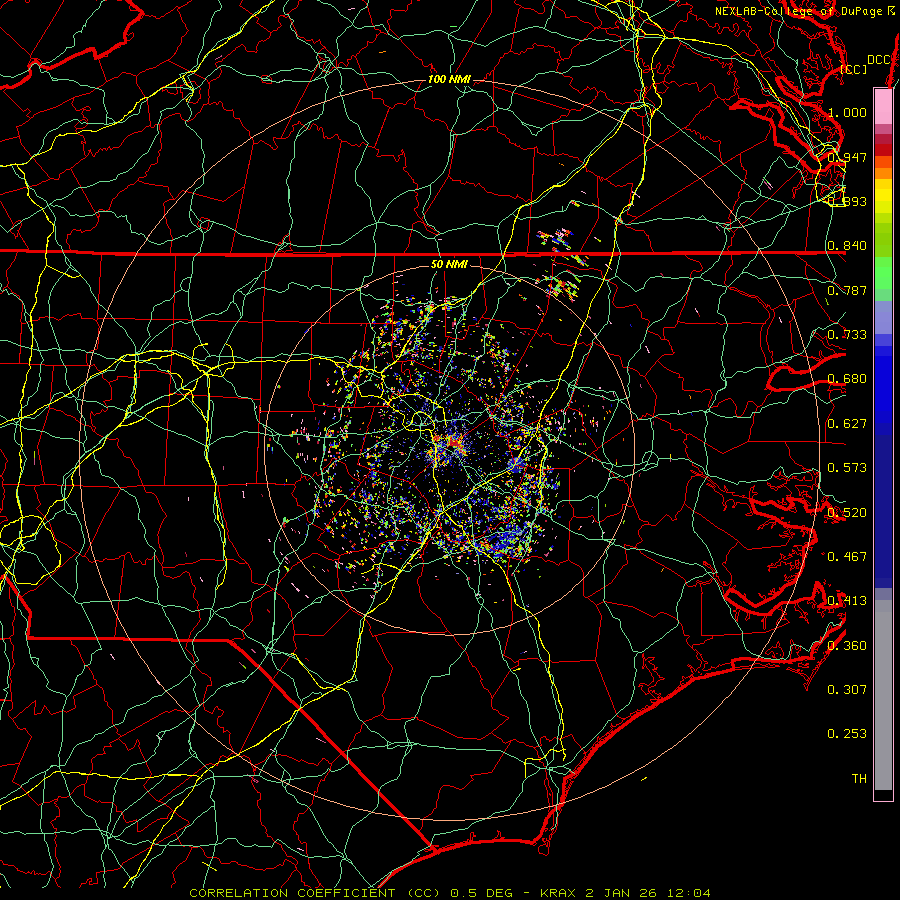This screenshot has width=900, height=900.
Task: Pick the dark red segment of the color bar
Action: (x=883, y=149)
